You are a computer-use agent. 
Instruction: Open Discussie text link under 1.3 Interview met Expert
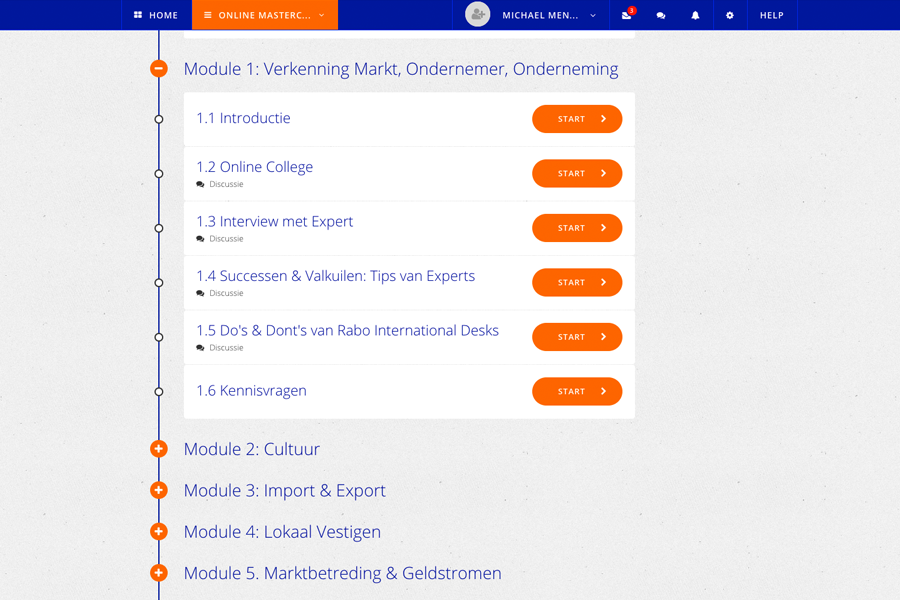click(x=226, y=239)
